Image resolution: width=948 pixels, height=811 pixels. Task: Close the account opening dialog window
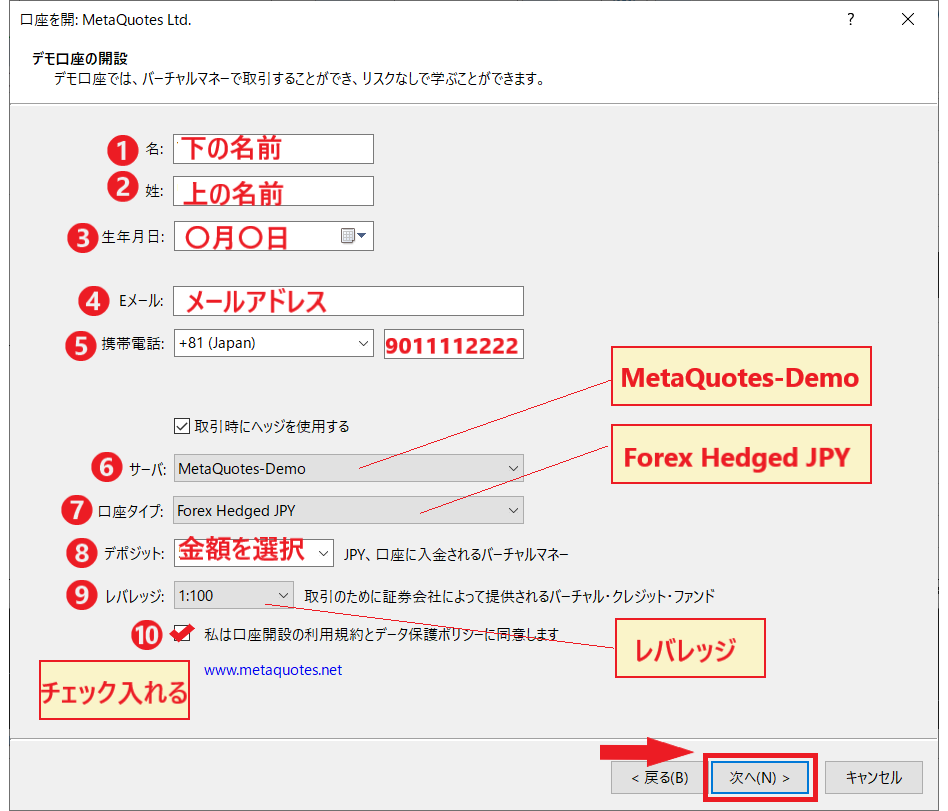point(908,20)
